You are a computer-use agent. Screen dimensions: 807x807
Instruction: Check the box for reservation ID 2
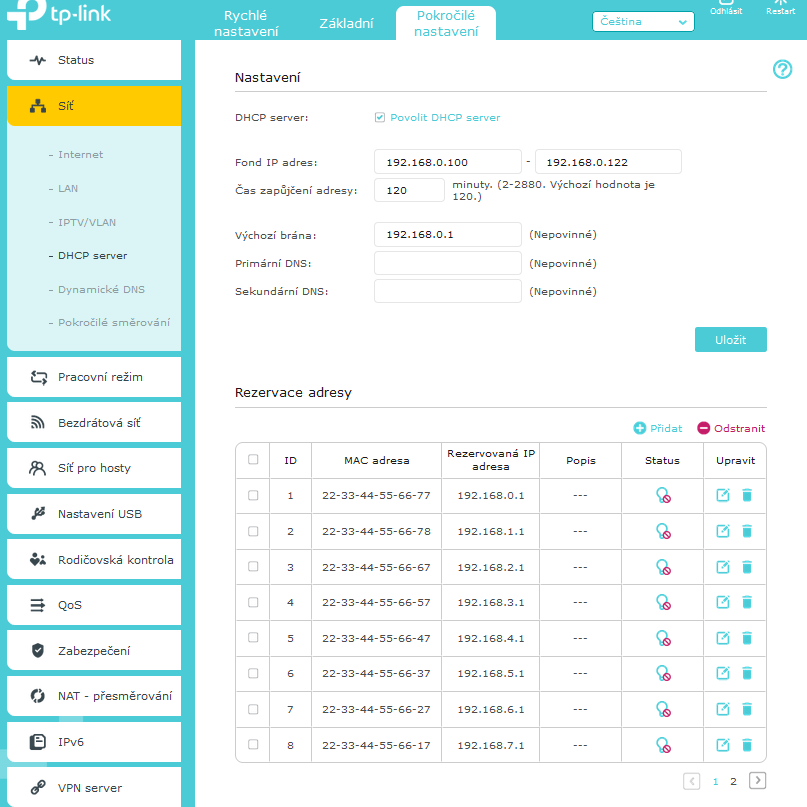(253, 531)
